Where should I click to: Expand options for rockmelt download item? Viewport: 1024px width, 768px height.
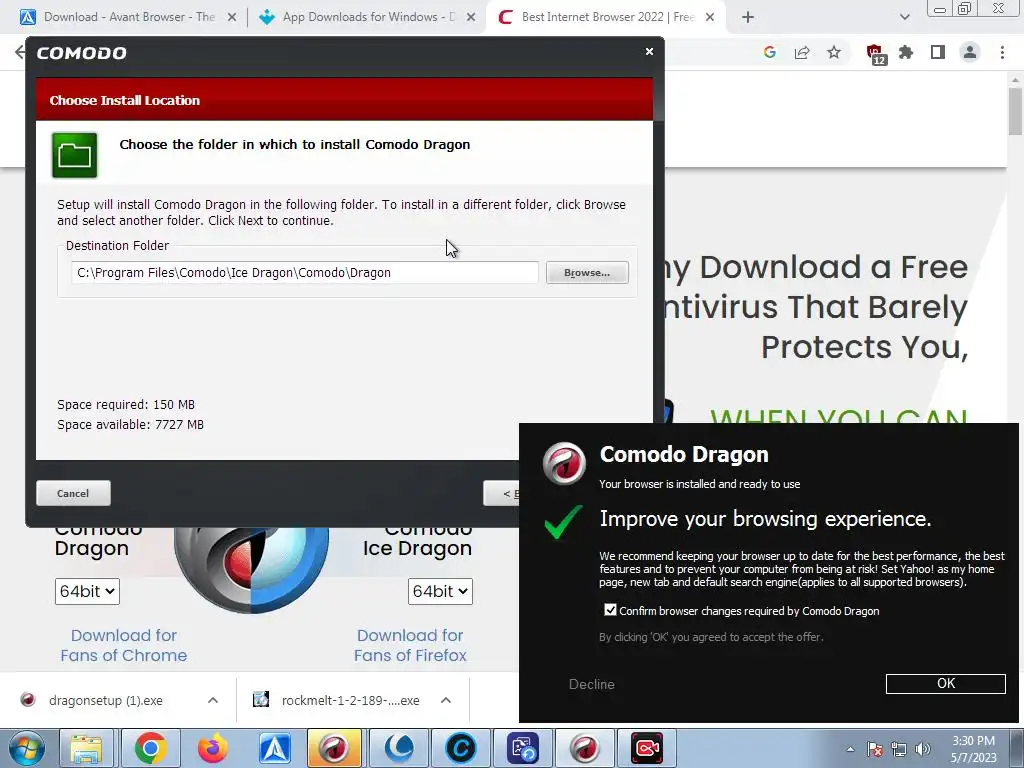tap(446, 700)
